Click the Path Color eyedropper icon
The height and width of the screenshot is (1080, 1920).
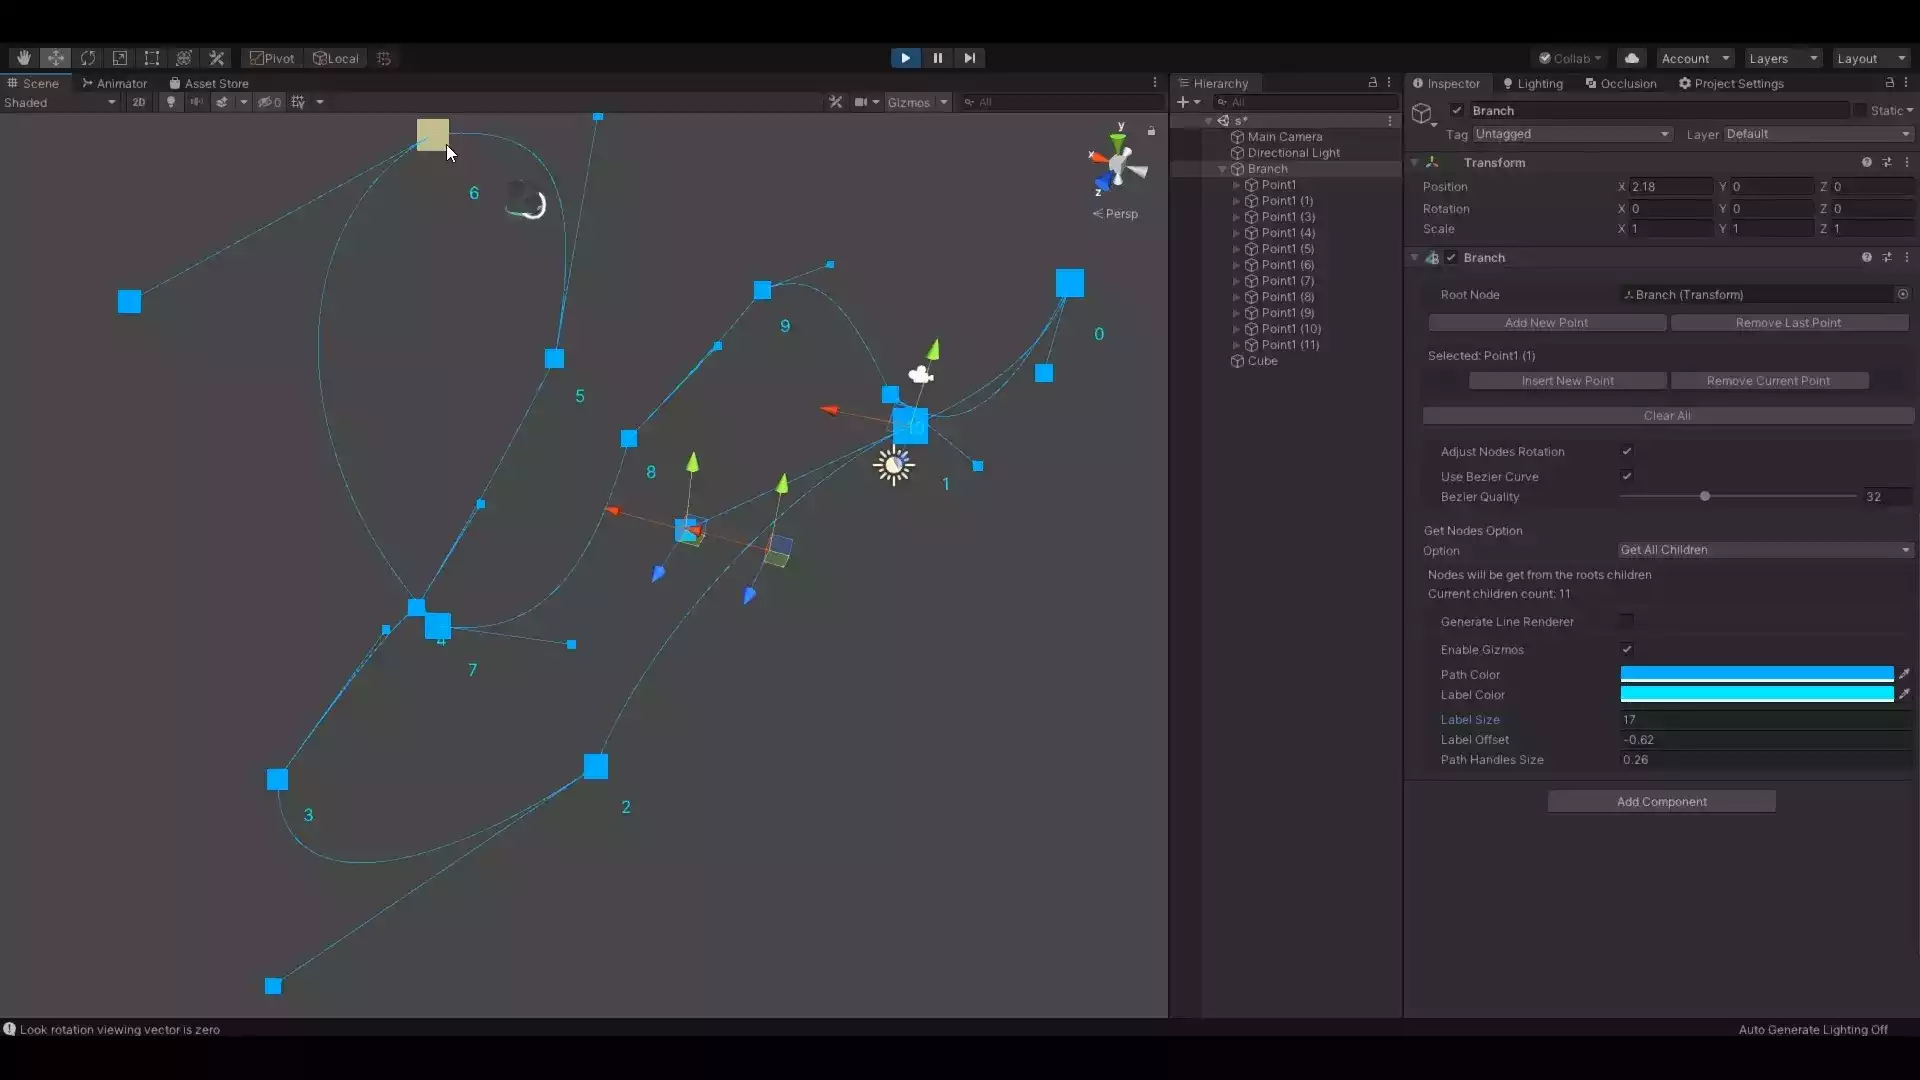(1904, 674)
